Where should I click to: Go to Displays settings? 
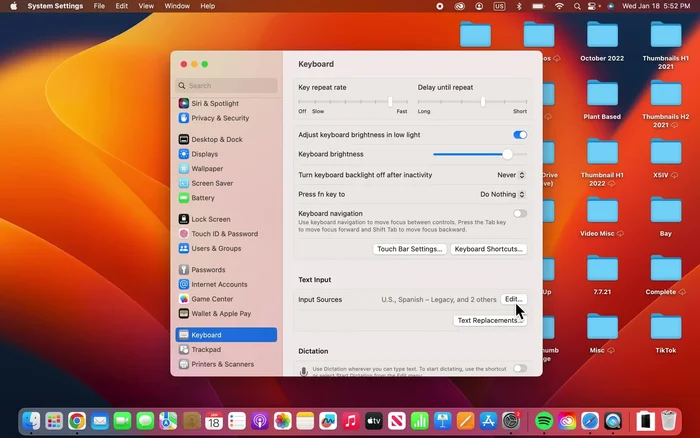point(204,154)
